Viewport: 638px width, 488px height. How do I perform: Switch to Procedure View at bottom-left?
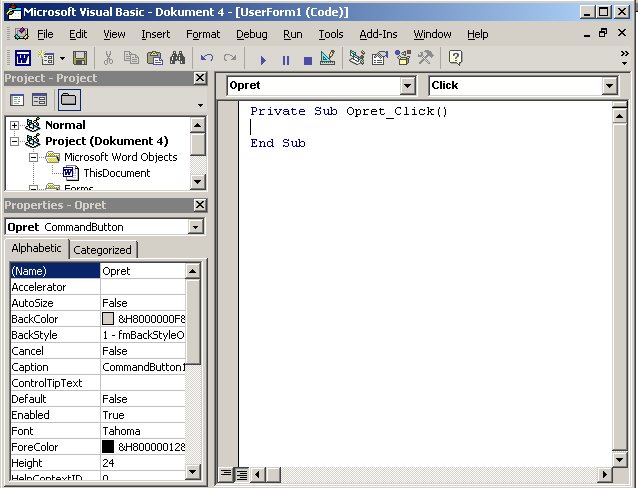[226, 474]
